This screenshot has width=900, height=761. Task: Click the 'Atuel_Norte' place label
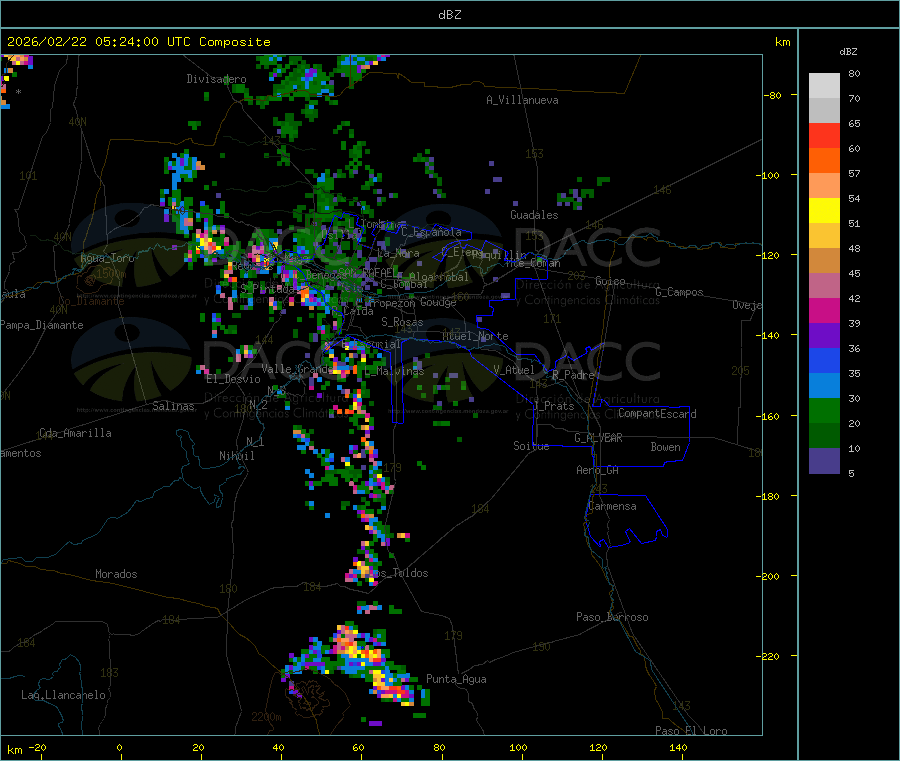coord(475,336)
